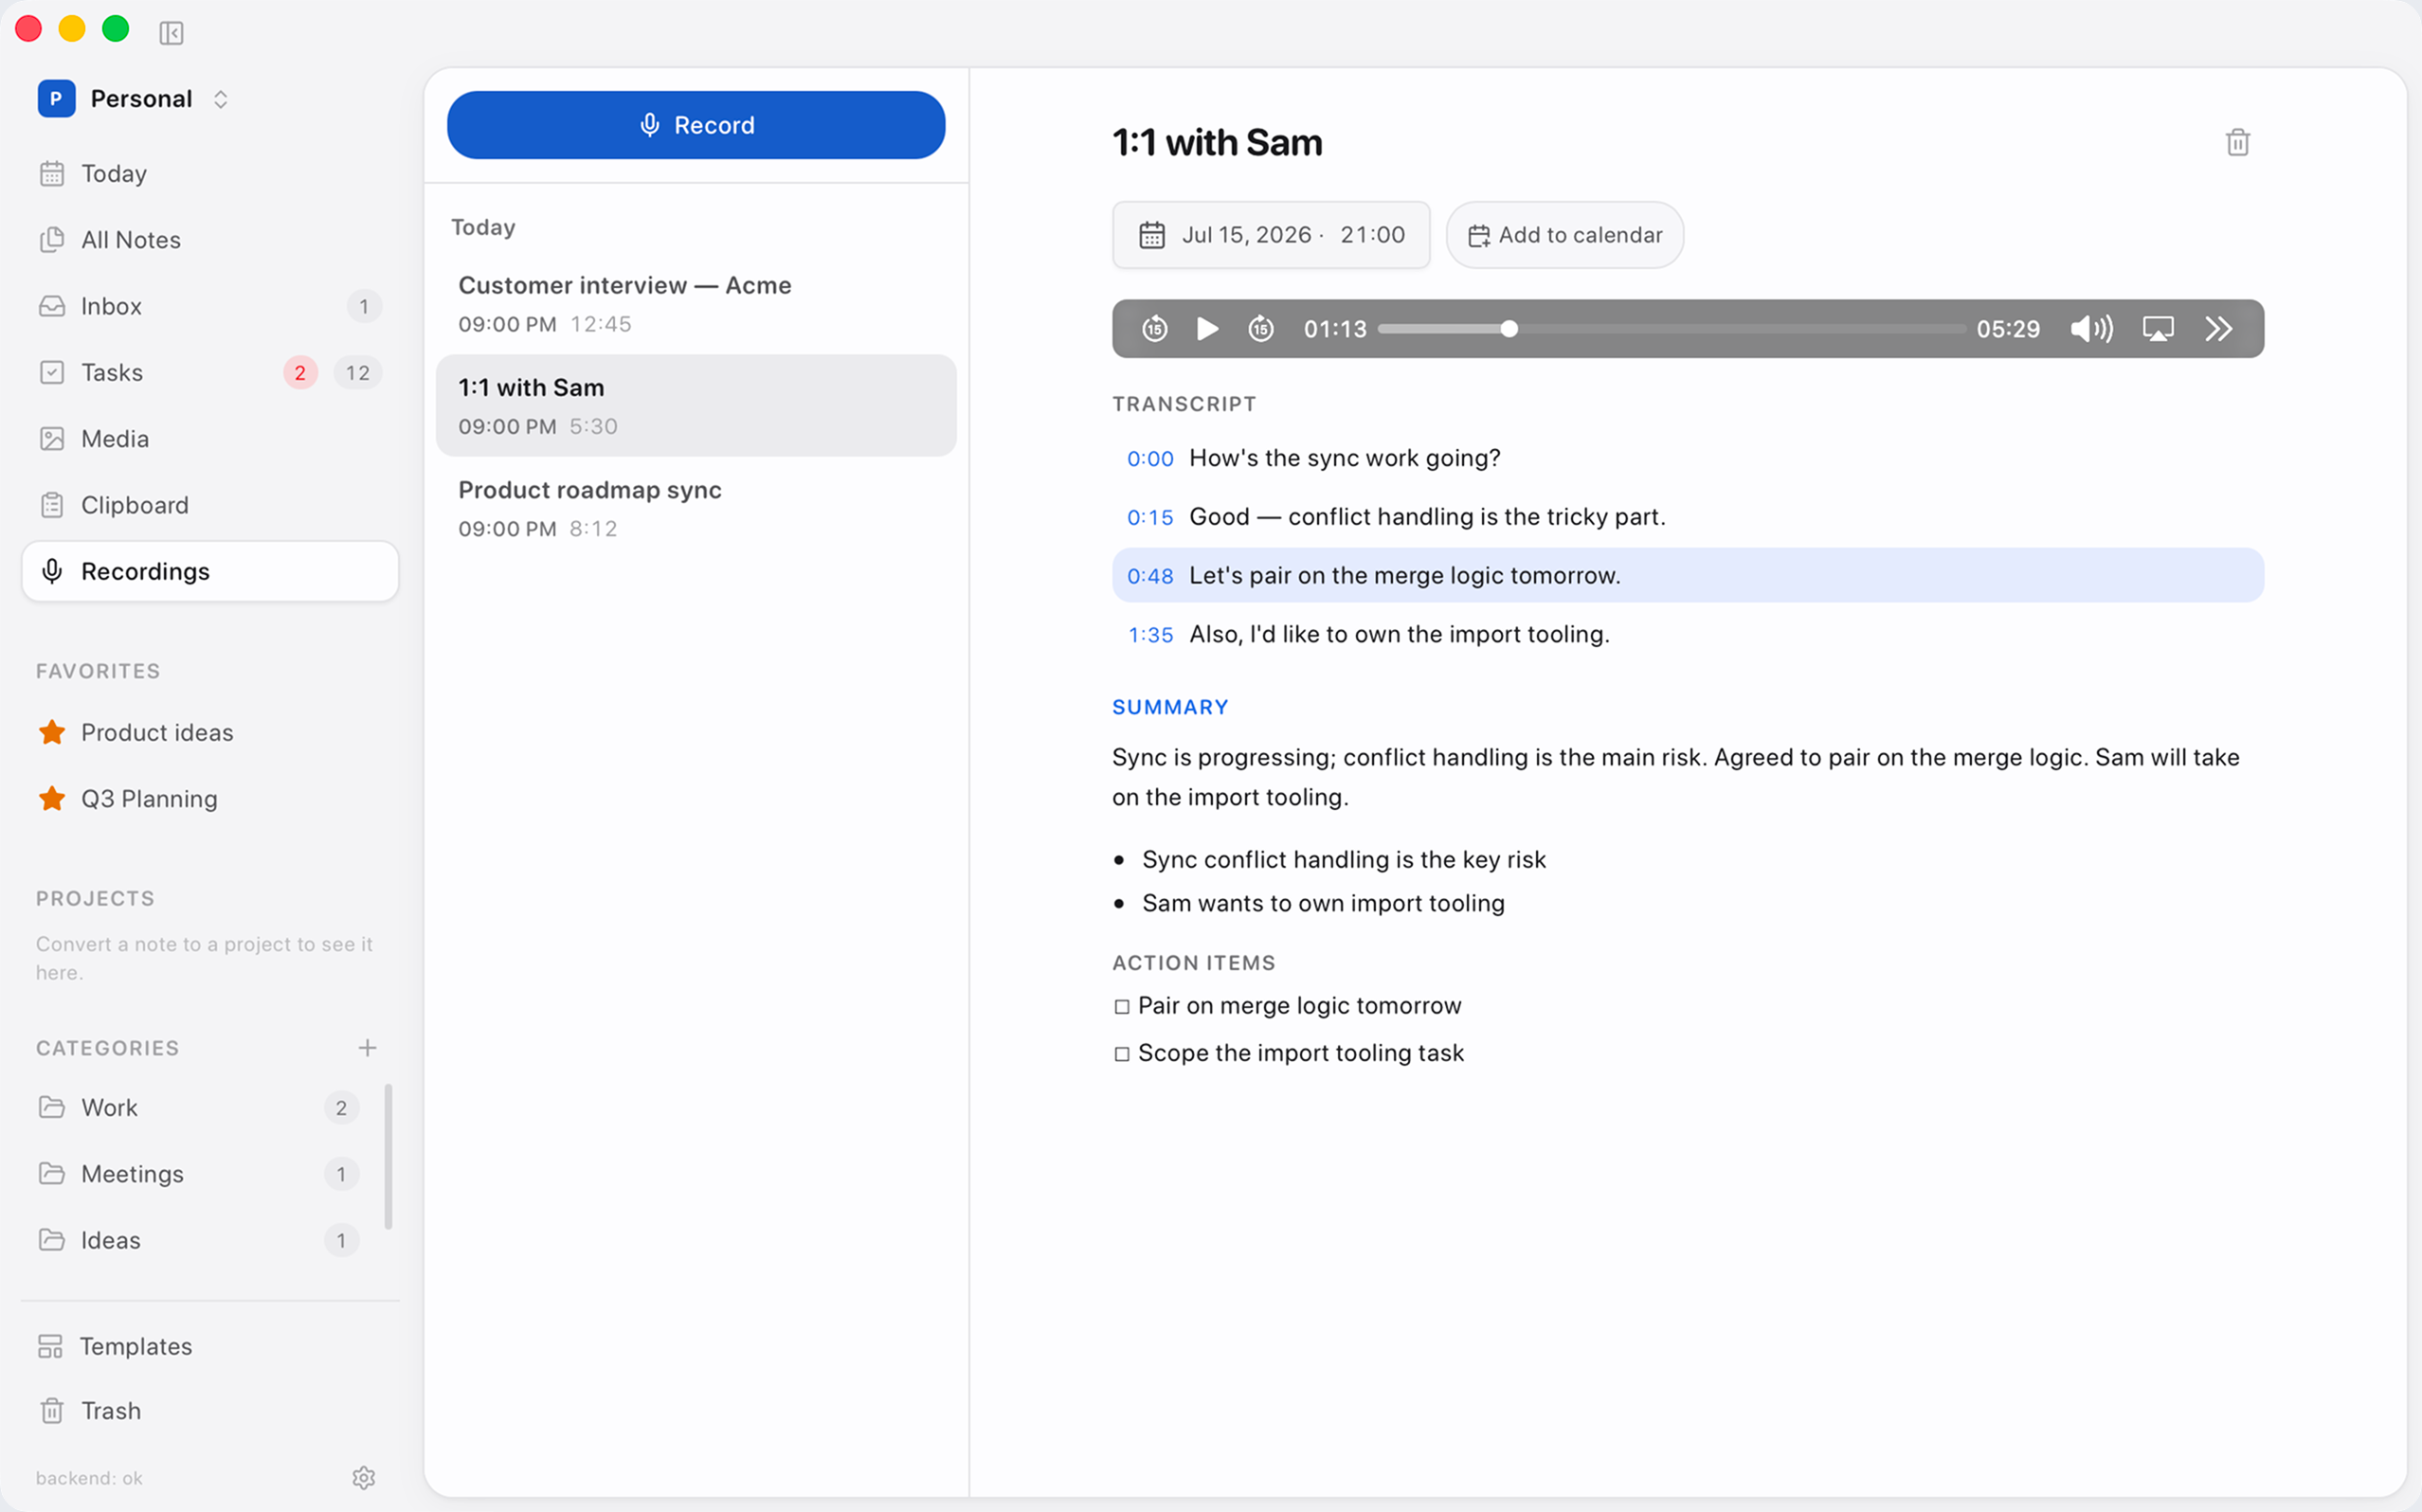Select the Recordings sidebar item
The image size is (2422, 1512).
210,571
